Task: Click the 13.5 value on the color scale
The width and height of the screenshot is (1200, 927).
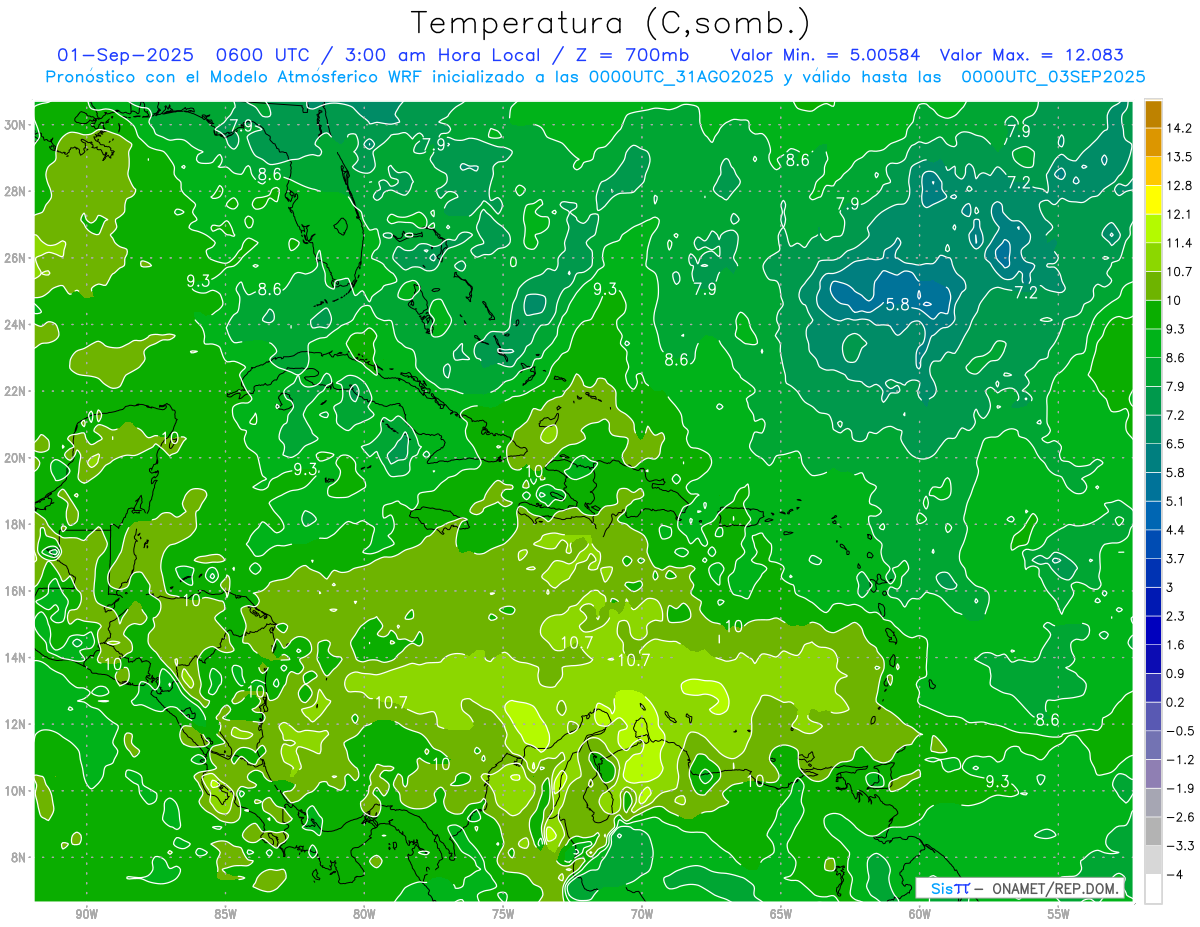Action: [1178, 157]
